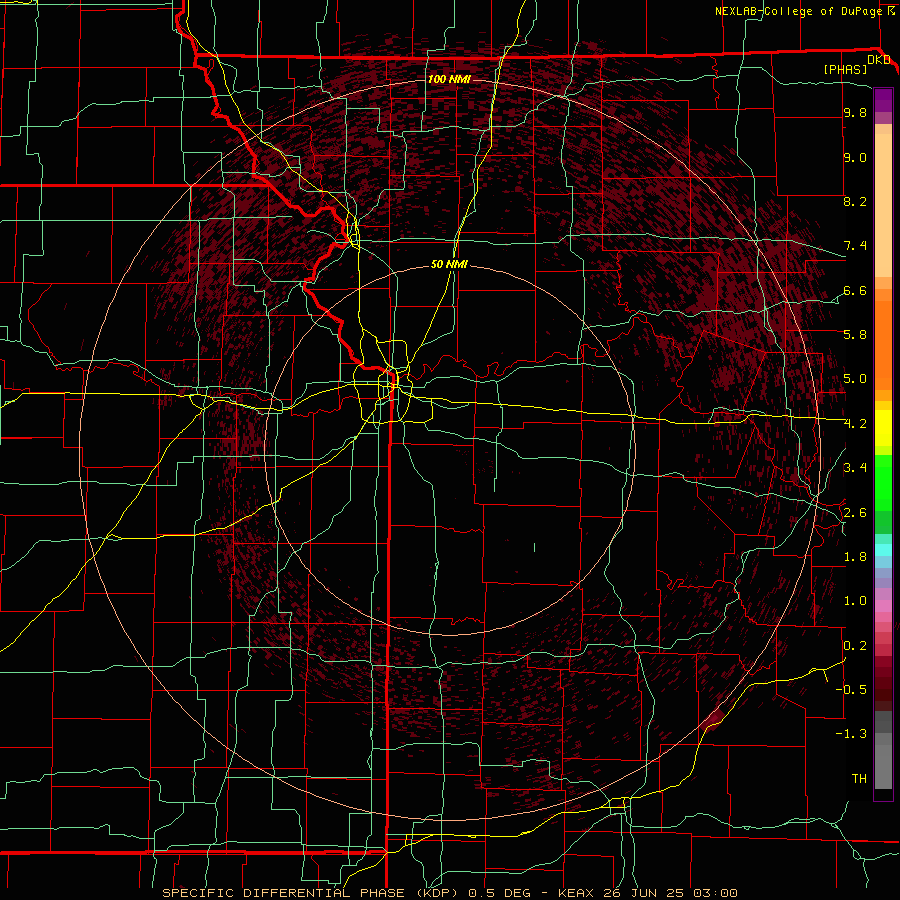
Task: Click the 9.8 scale value
Action: (855, 112)
